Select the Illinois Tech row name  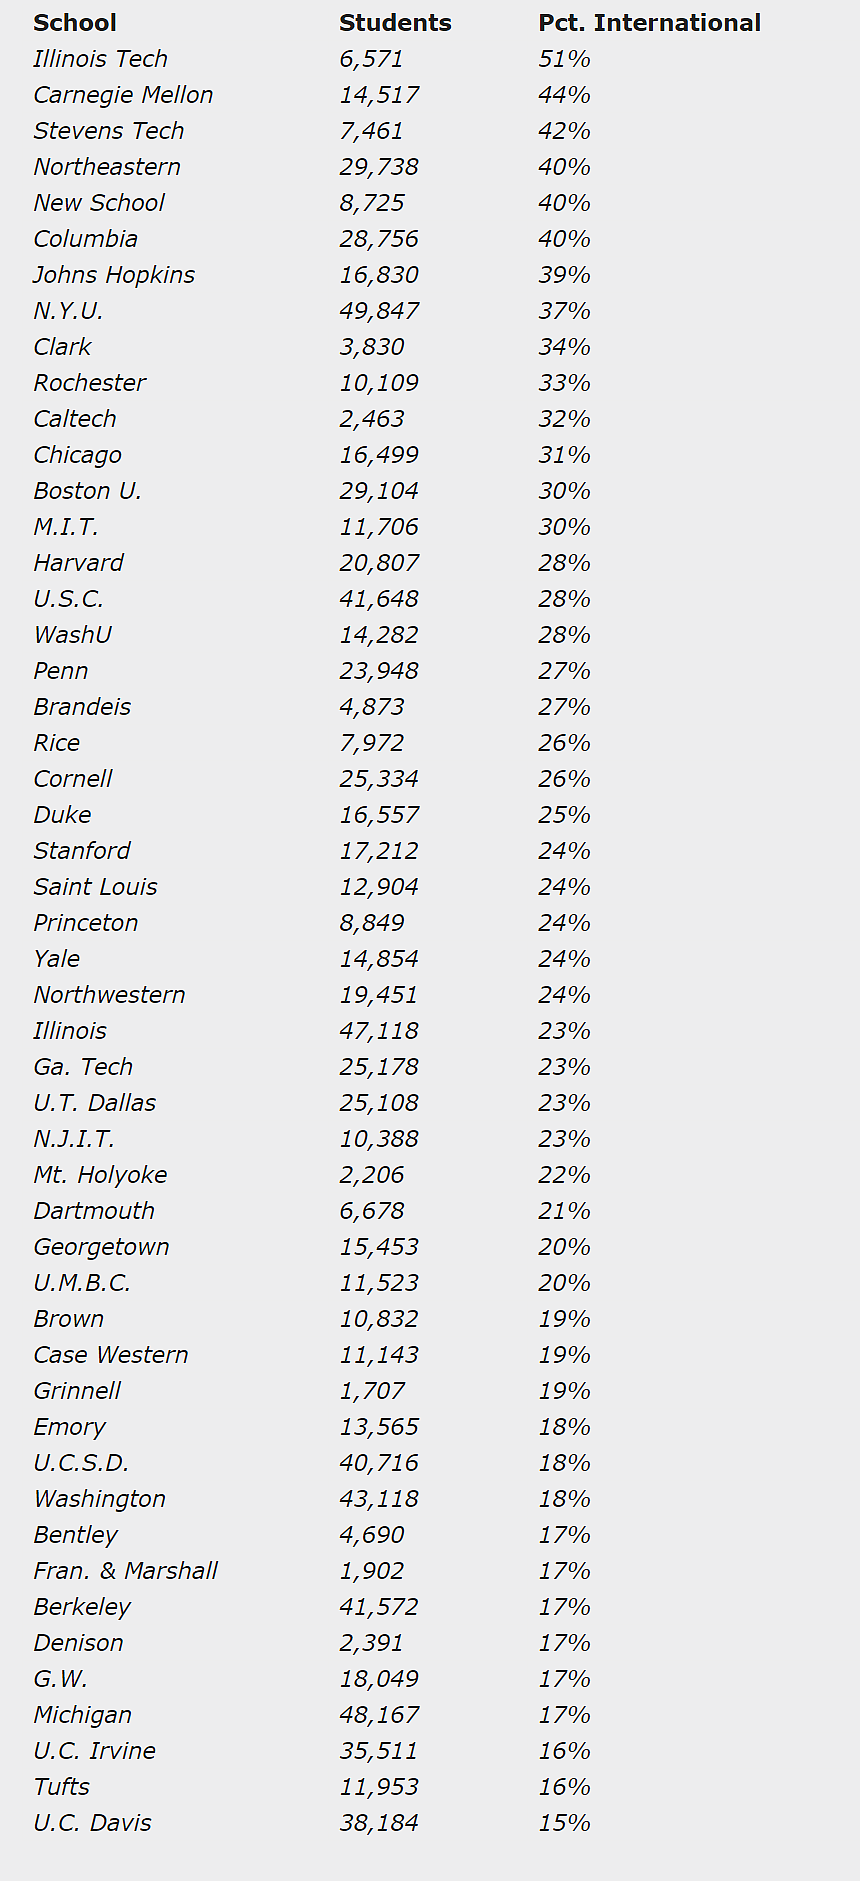pyautogui.click(x=100, y=59)
